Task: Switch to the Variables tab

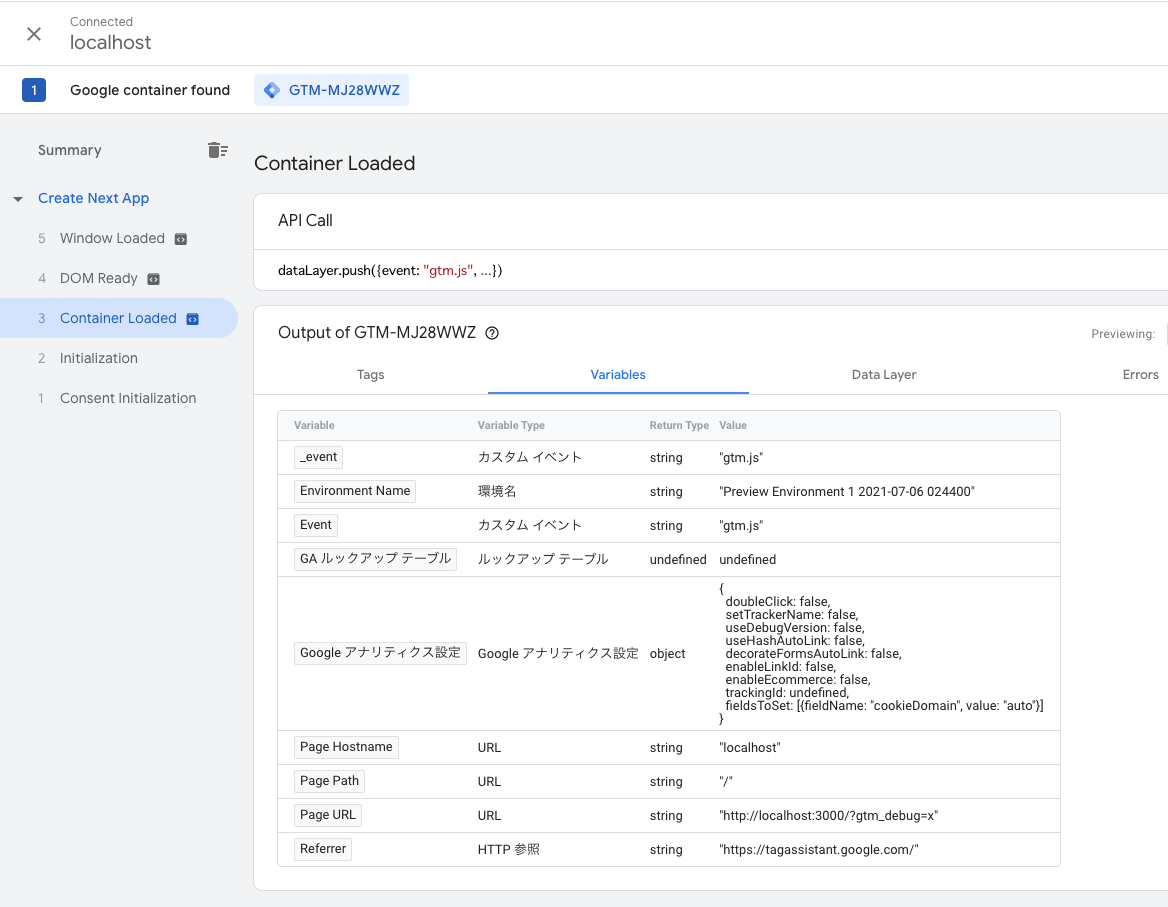Action: pyautogui.click(x=618, y=375)
